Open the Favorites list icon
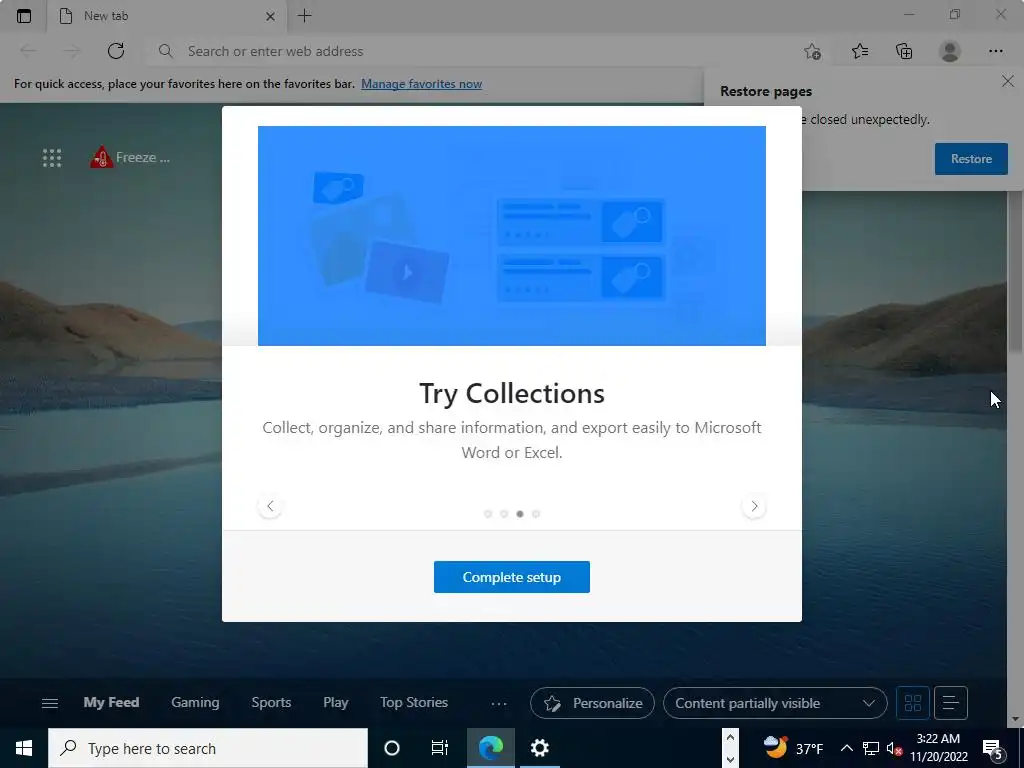This screenshot has width=1024, height=768. (x=860, y=51)
